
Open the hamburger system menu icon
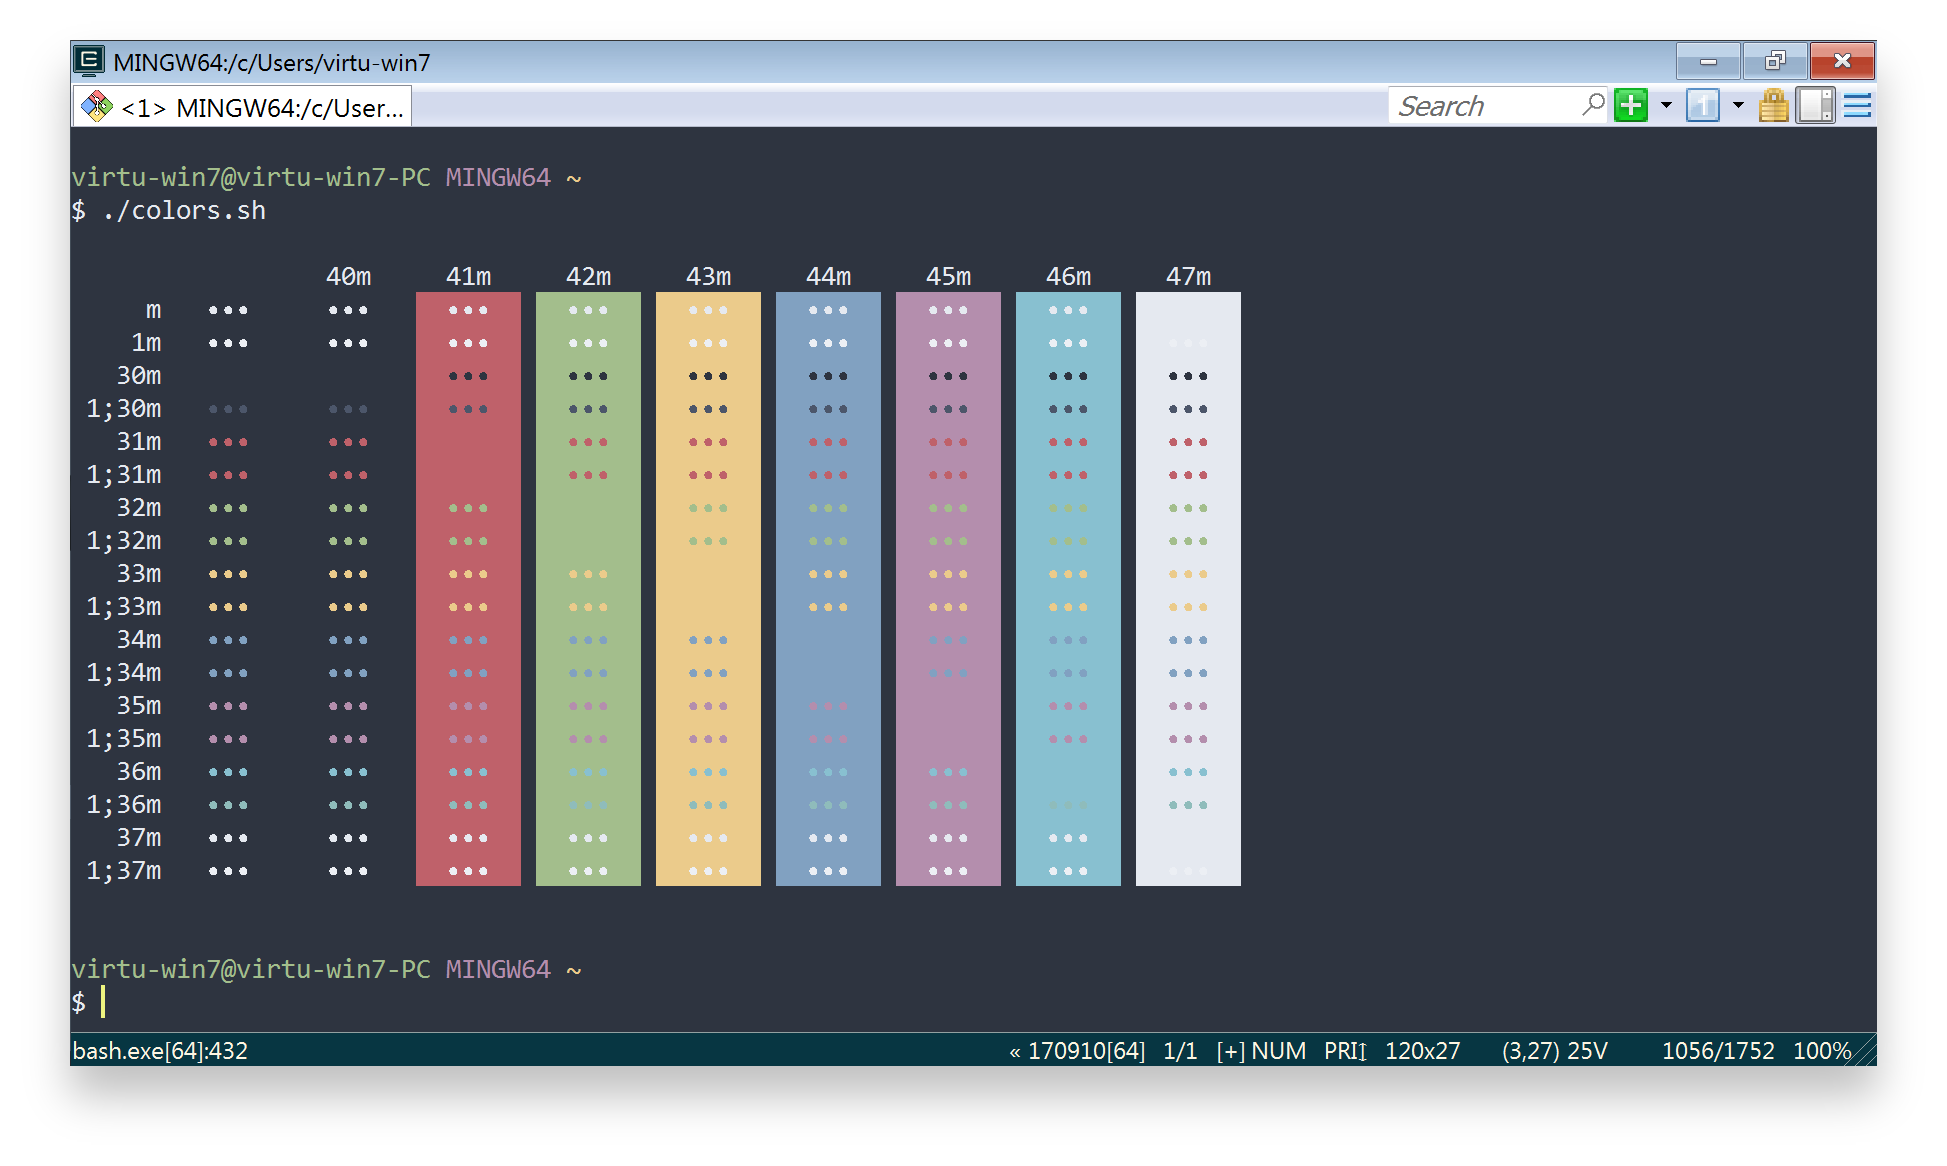(1858, 105)
